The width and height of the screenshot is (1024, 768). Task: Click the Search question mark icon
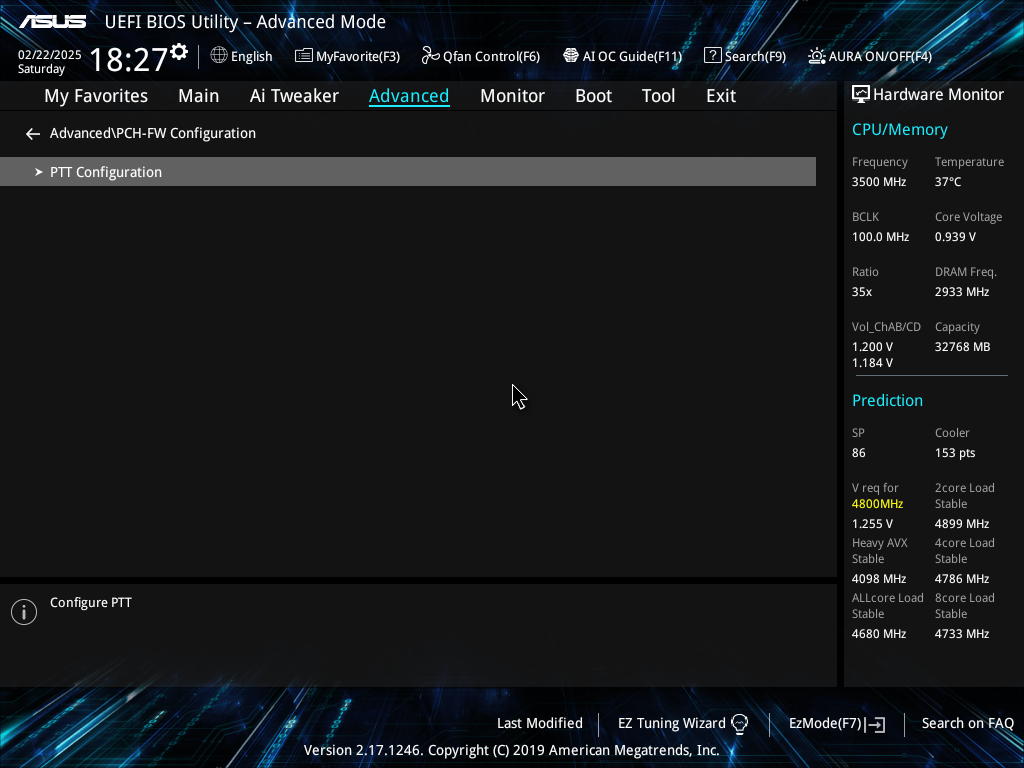coord(712,56)
